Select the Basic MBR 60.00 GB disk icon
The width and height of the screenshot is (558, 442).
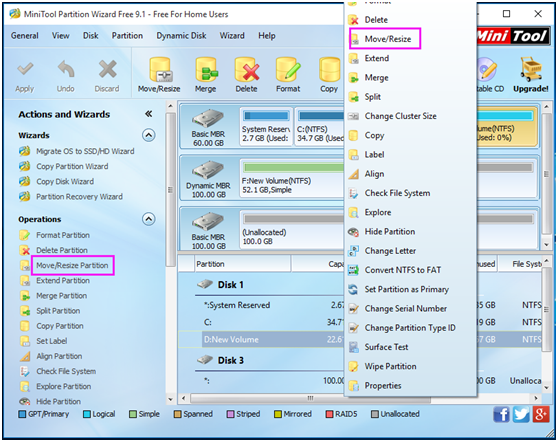tap(208, 119)
